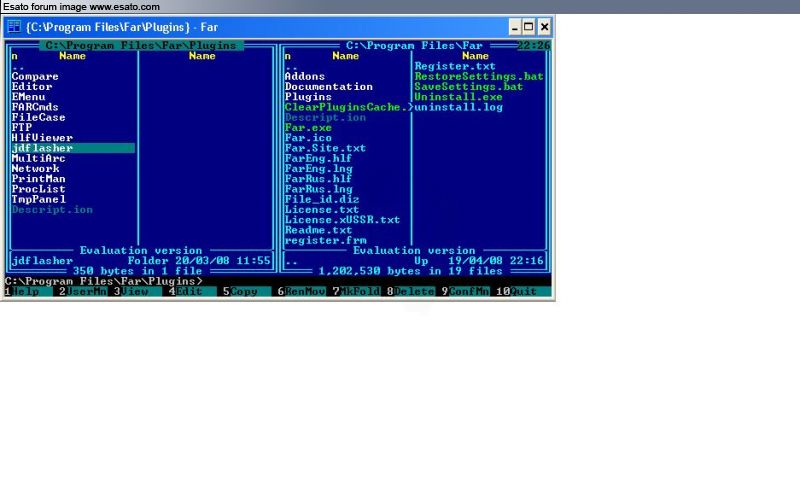Select the FTP plugin folder
The image size is (800, 481).
point(22,128)
